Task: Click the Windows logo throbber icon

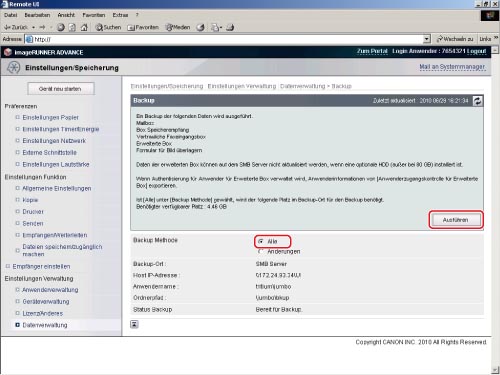Action: tap(490, 16)
